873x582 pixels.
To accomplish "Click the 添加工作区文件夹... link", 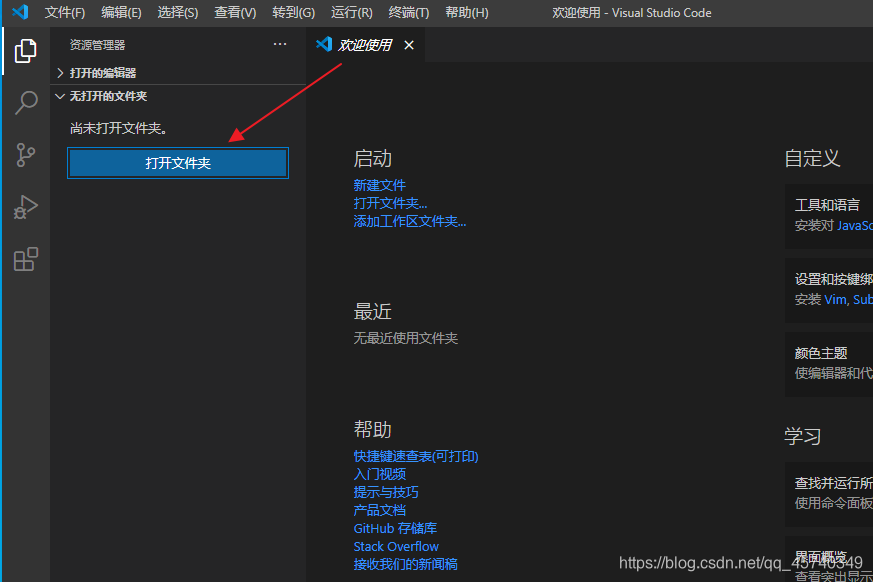I will (410, 222).
